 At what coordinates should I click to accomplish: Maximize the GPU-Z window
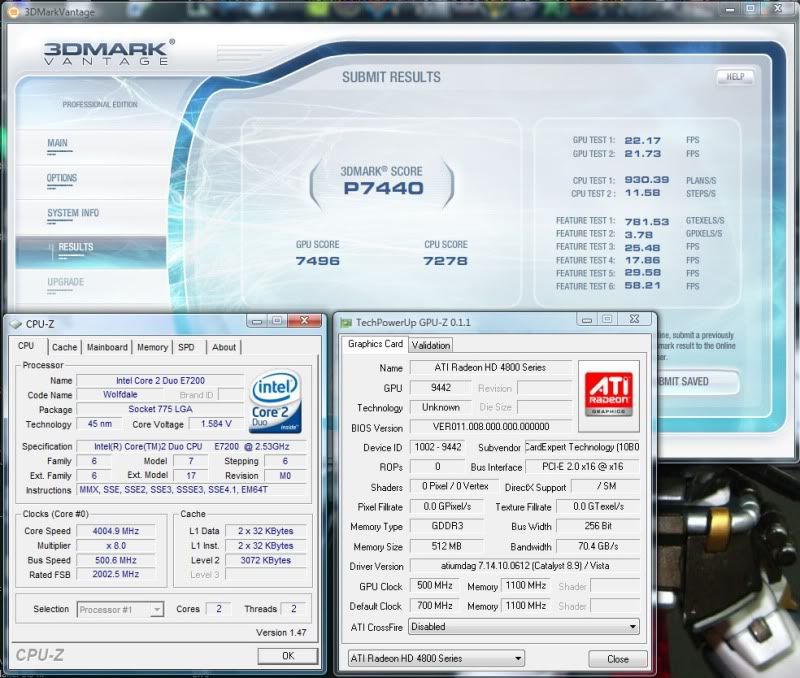[x=607, y=320]
